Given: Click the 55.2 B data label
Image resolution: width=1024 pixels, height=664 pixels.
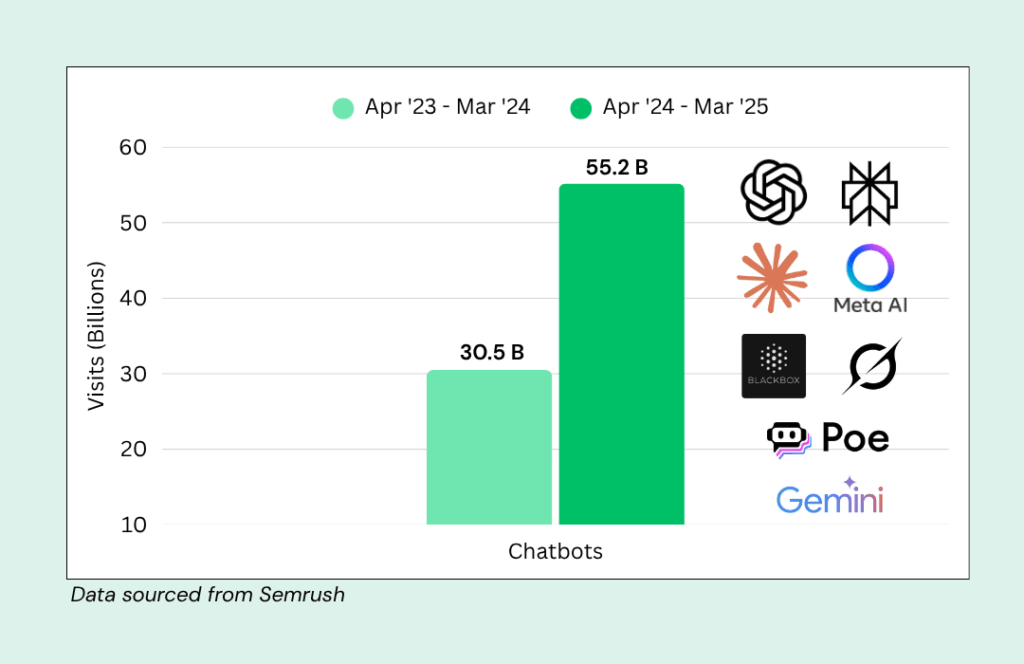Looking at the screenshot, I should [x=617, y=168].
